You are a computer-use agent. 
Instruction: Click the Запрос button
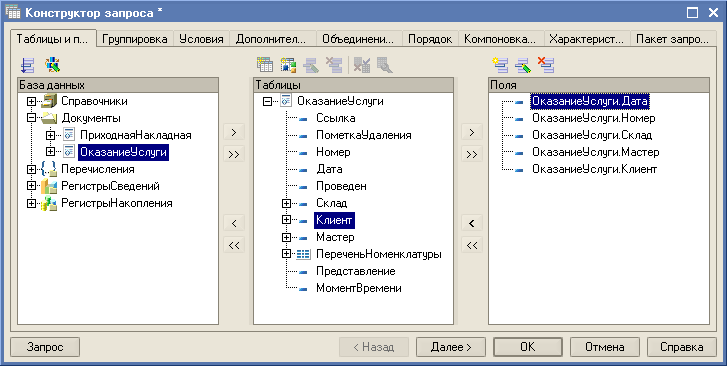pos(45,347)
